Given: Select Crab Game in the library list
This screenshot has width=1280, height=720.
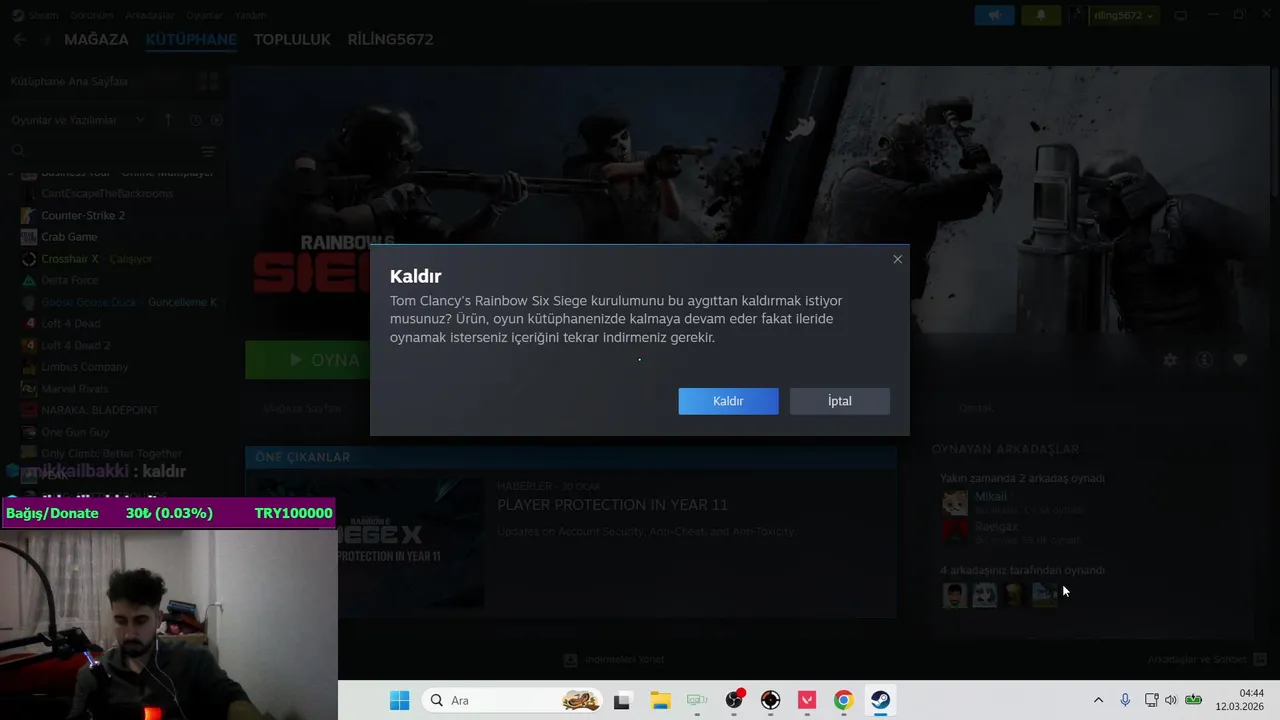Looking at the screenshot, I should (69, 237).
